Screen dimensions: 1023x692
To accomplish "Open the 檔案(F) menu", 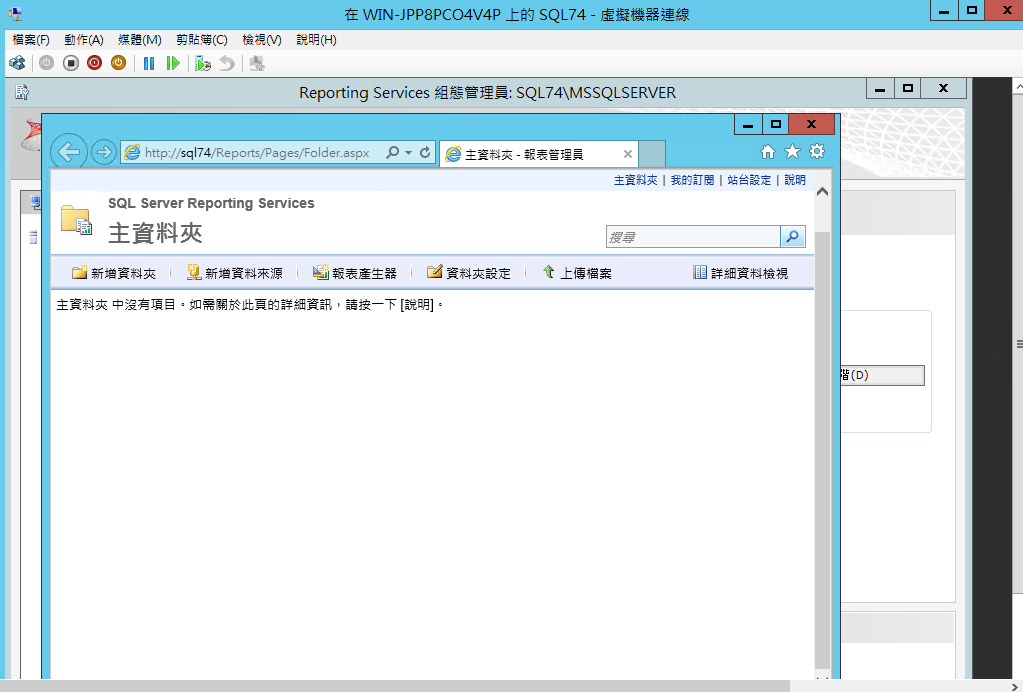I will coord(31,40).
